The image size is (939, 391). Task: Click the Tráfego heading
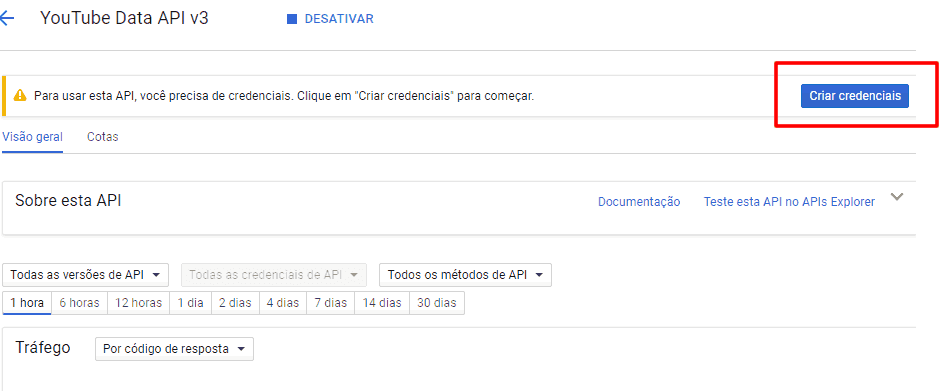43,348
